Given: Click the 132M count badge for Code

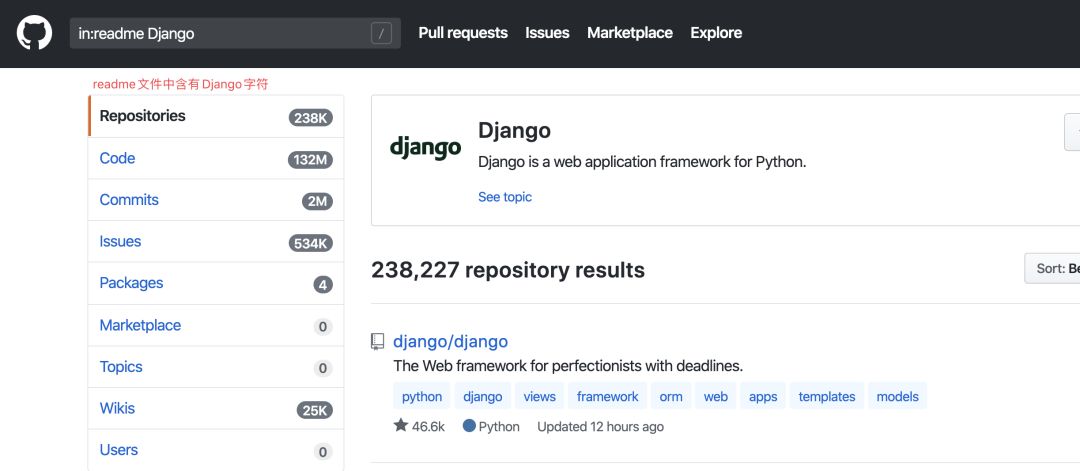Looking at the screenshot, I should click(311, 160).
